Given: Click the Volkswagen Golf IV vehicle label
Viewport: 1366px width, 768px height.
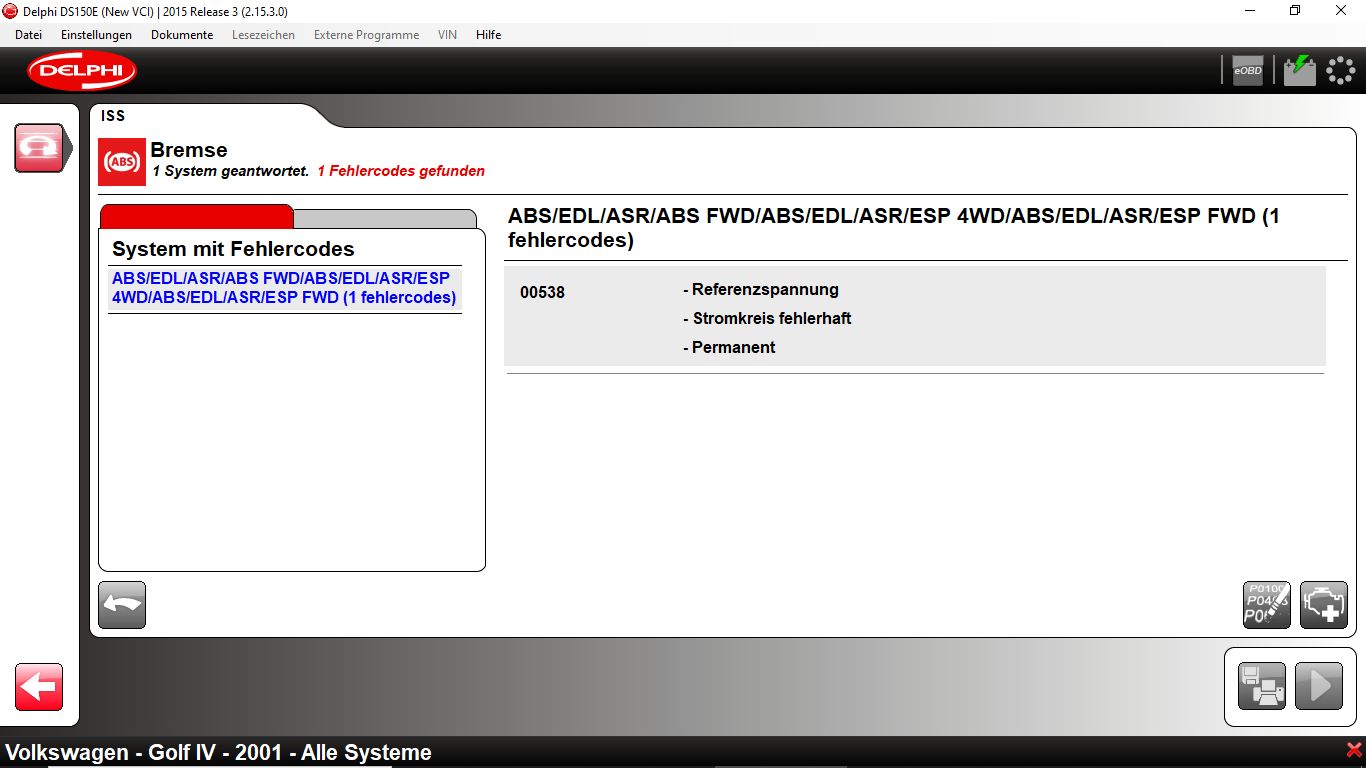Looking at the screenshot, I should pyautogui.click(x=219, y=753).
